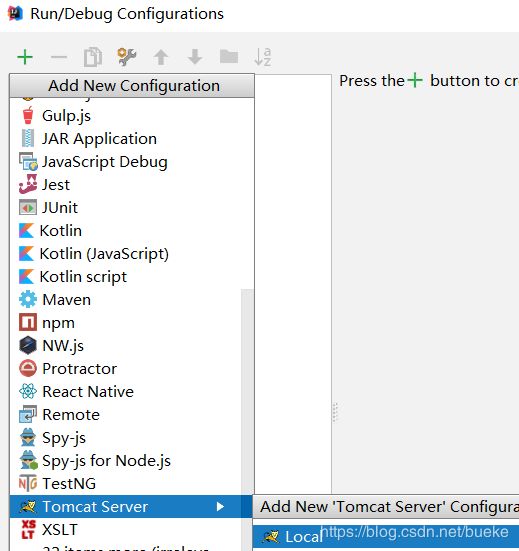Select Kotlin (JavaScript) entry
Screen dimensions: 519x551
(131, 253)
